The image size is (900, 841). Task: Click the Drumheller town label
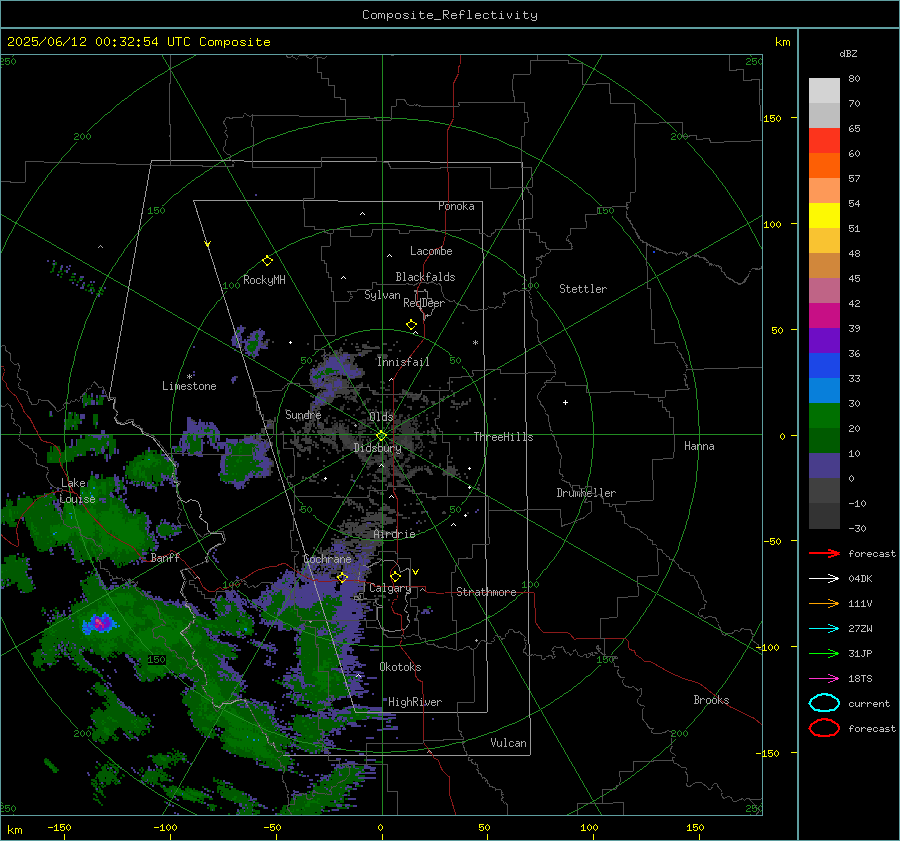[586, 493]
